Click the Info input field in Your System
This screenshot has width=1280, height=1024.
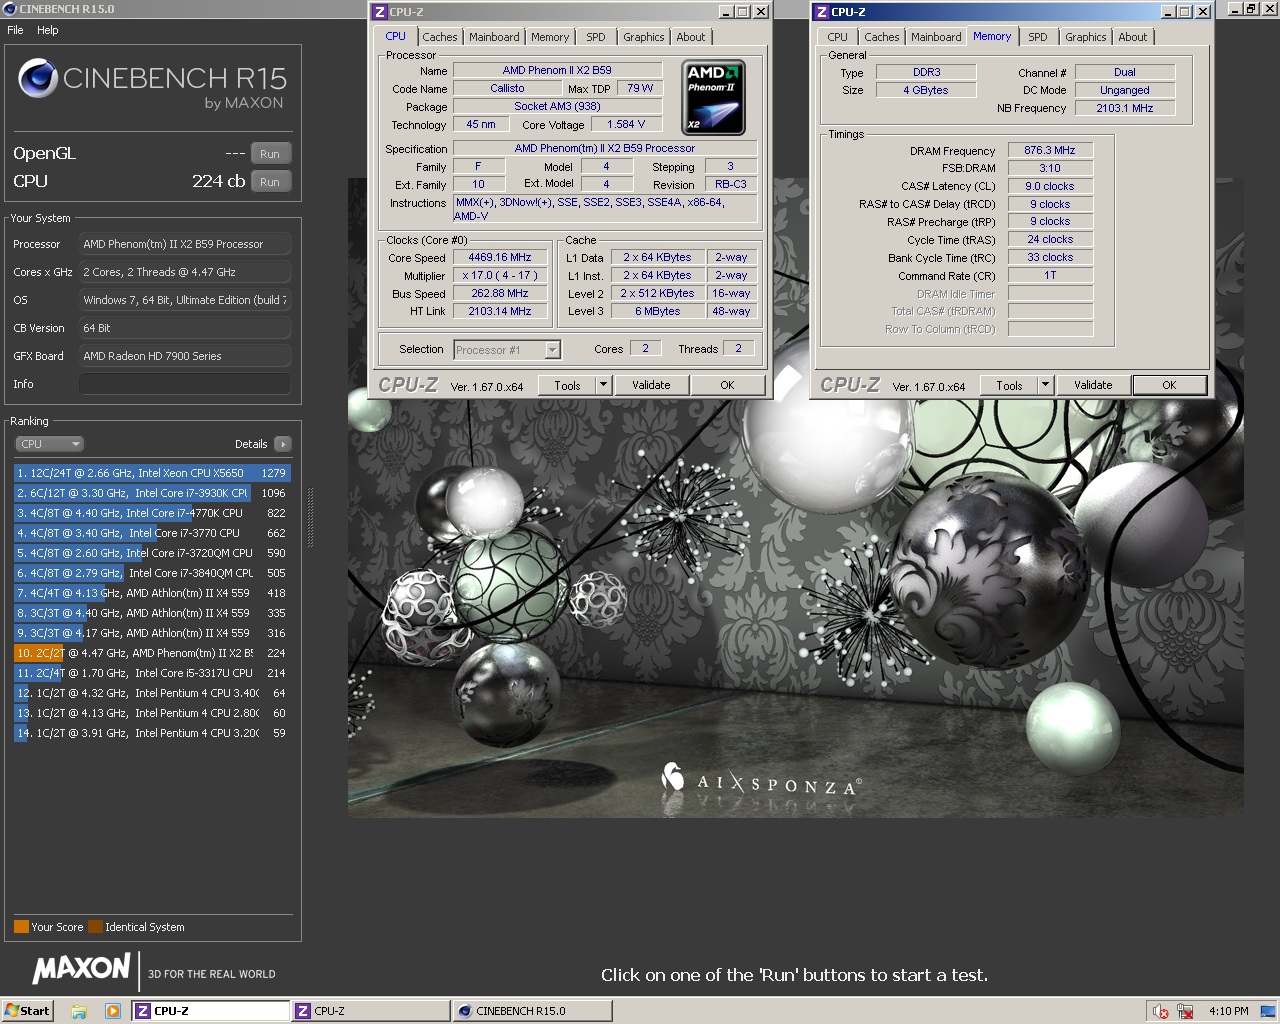coord(185,384)
